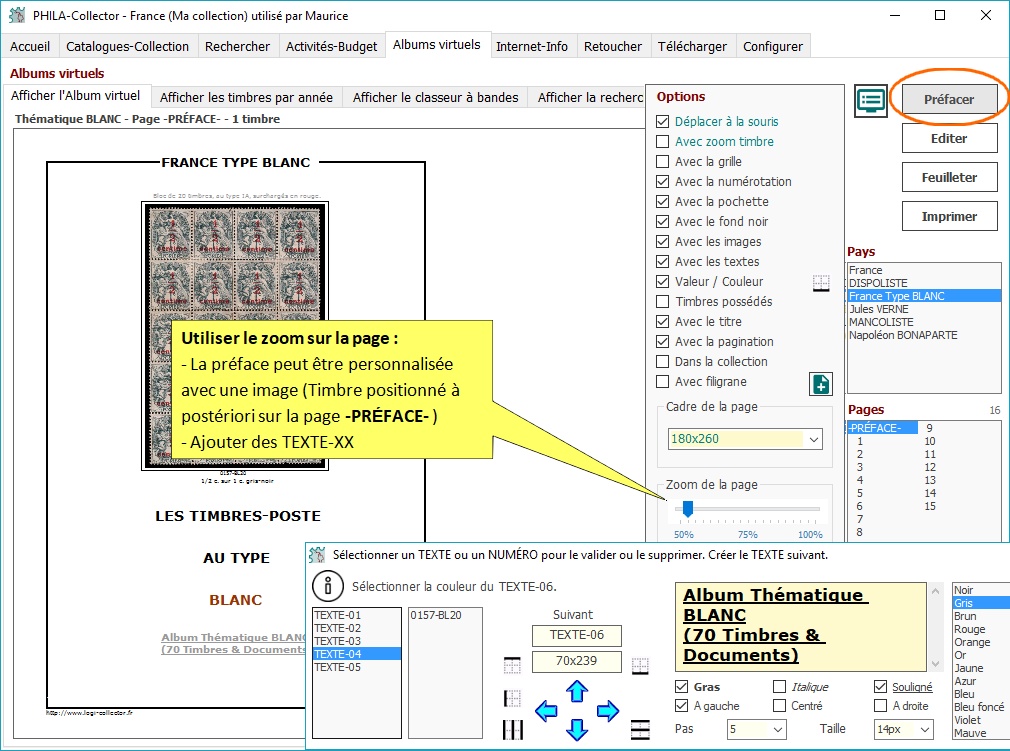Image resolution: width=1010 pixels, height=751 pixels.
Task: Click the Feuilleter button
Action: coord(949,178)
